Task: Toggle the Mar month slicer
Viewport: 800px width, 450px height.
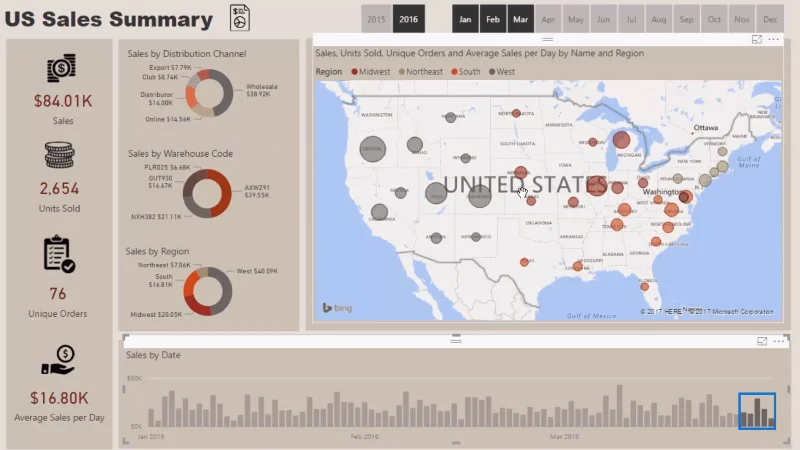Action: (x=520, y=19)
